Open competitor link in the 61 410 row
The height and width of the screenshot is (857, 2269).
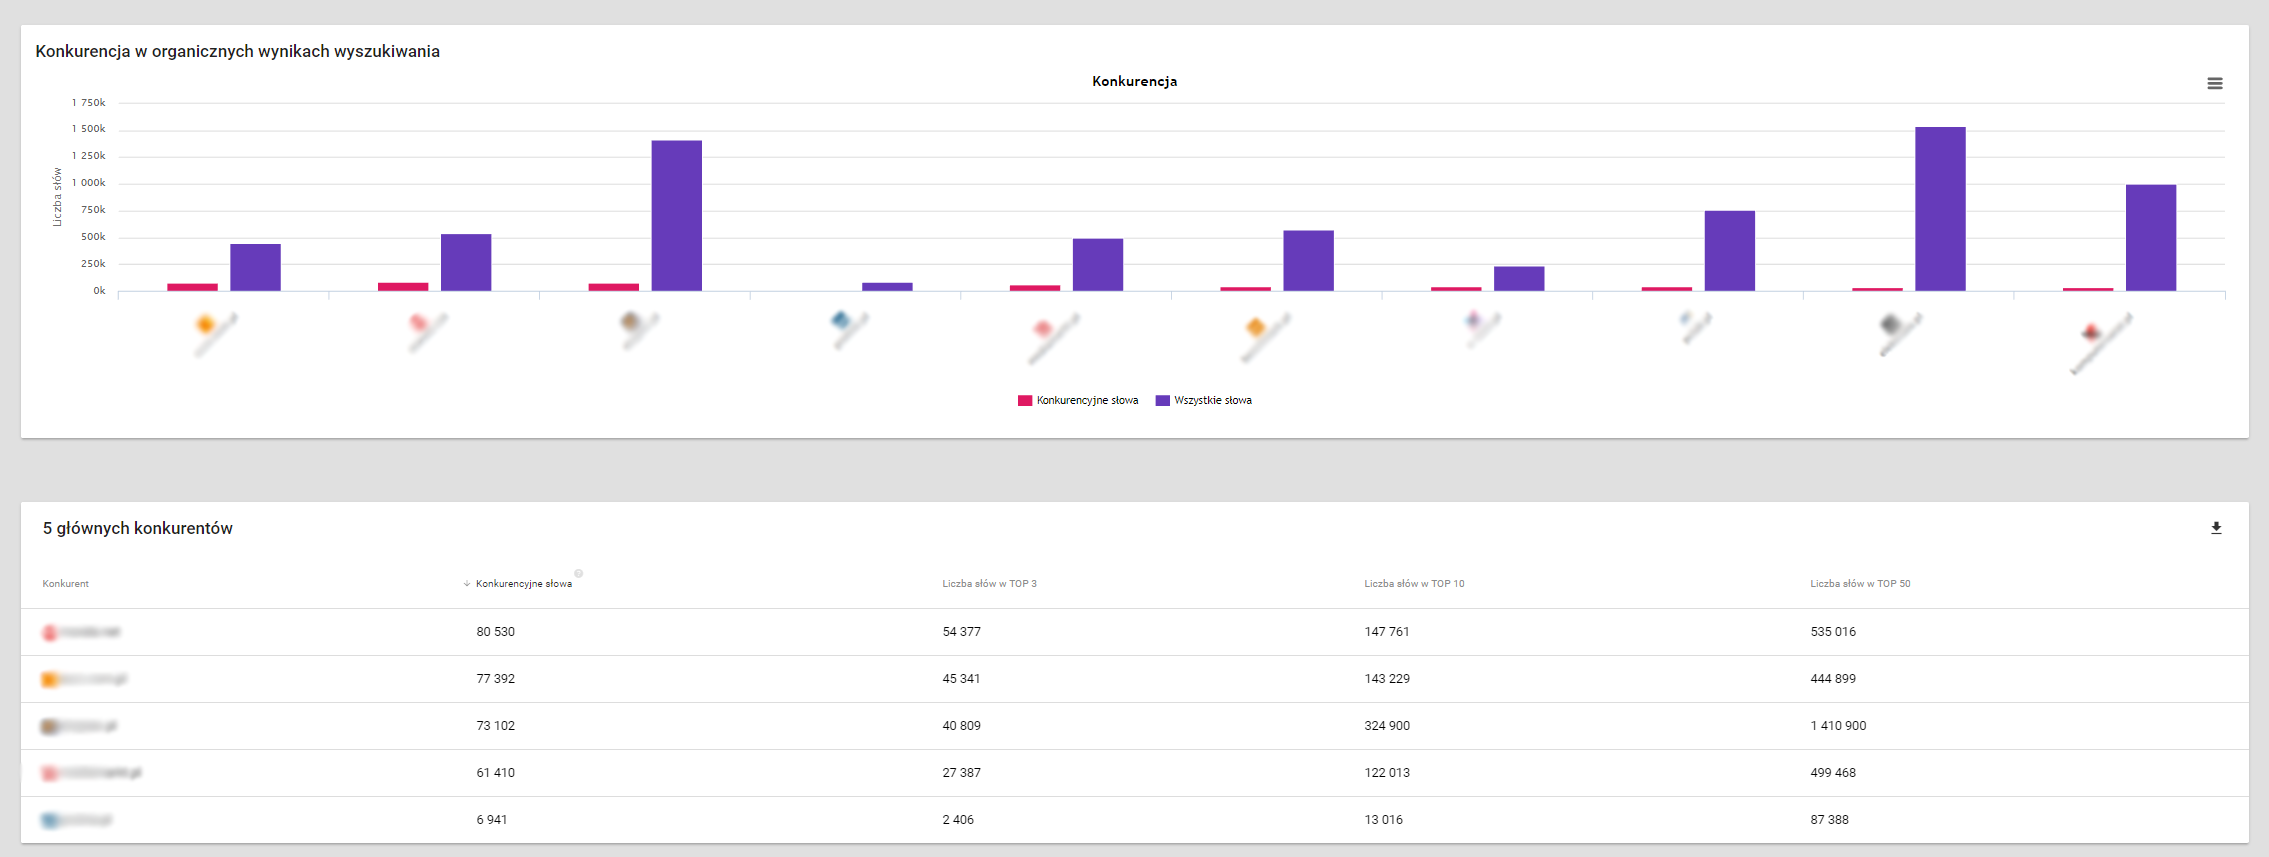[x=98, y=774]
